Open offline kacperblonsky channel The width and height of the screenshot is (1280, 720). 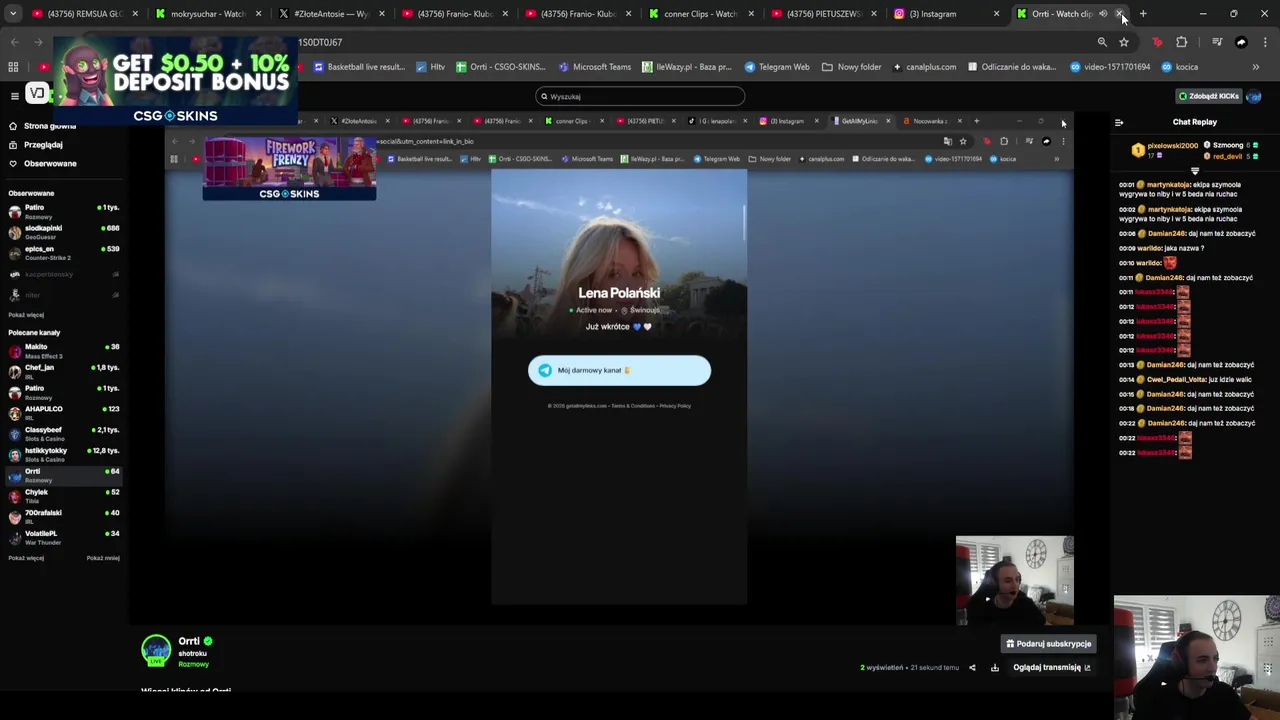[63, 274]
